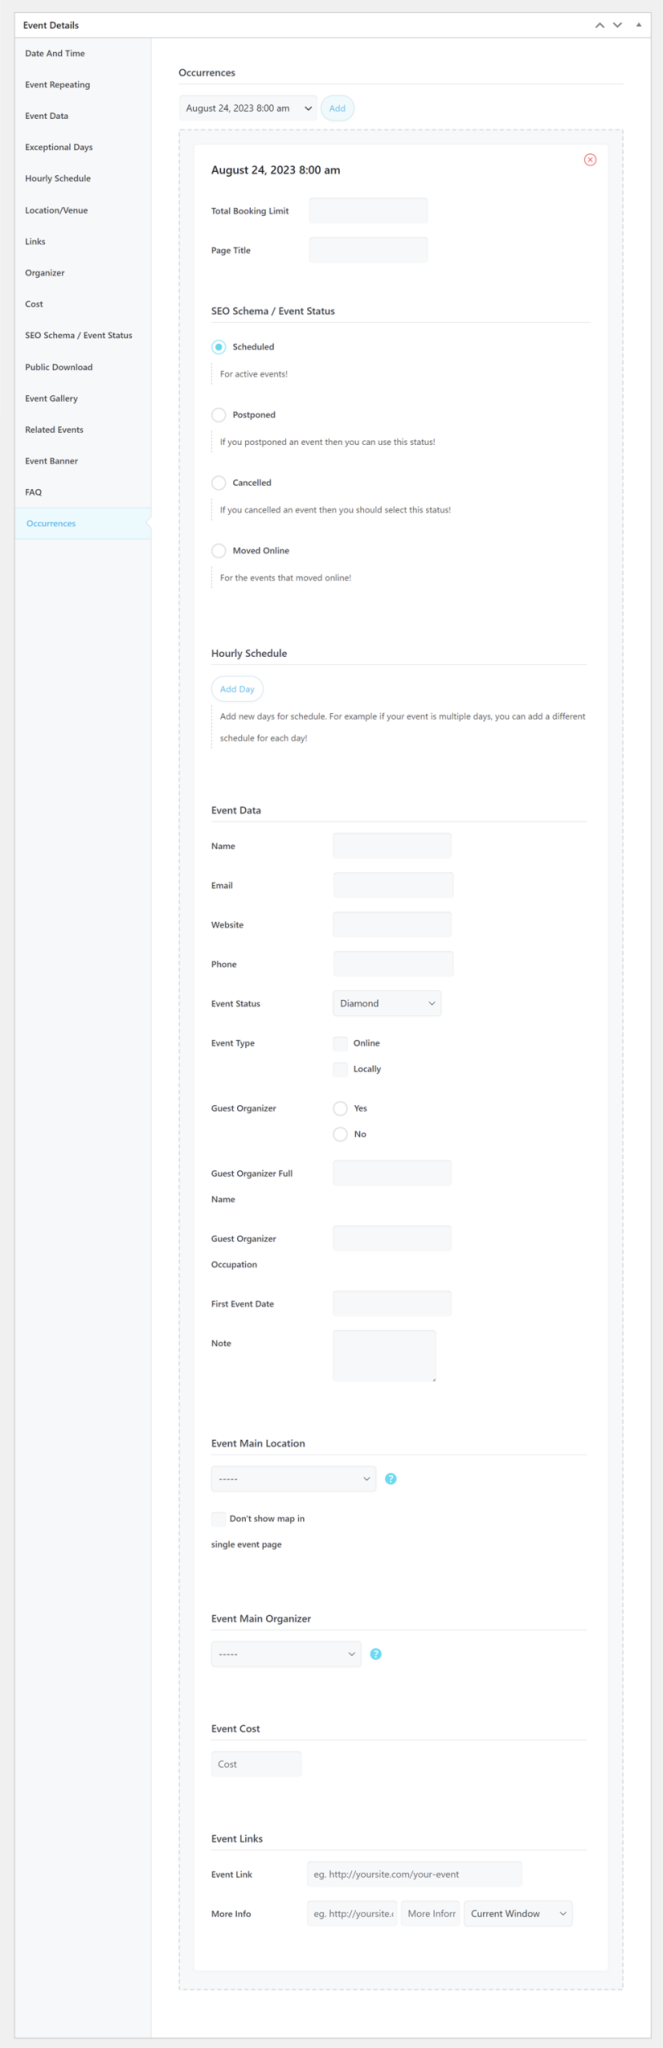663x2048 pixels.
Task: Click Add Day under Hourly Schedule
Action: pos(236,689)
